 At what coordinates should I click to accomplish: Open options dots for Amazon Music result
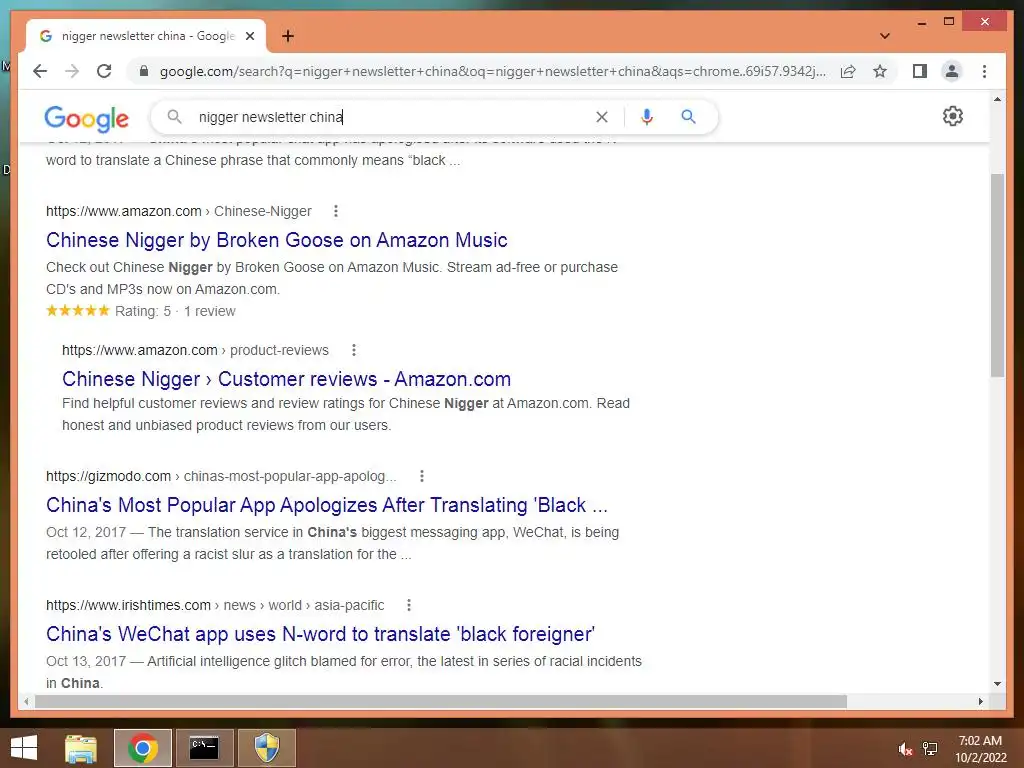336,211
